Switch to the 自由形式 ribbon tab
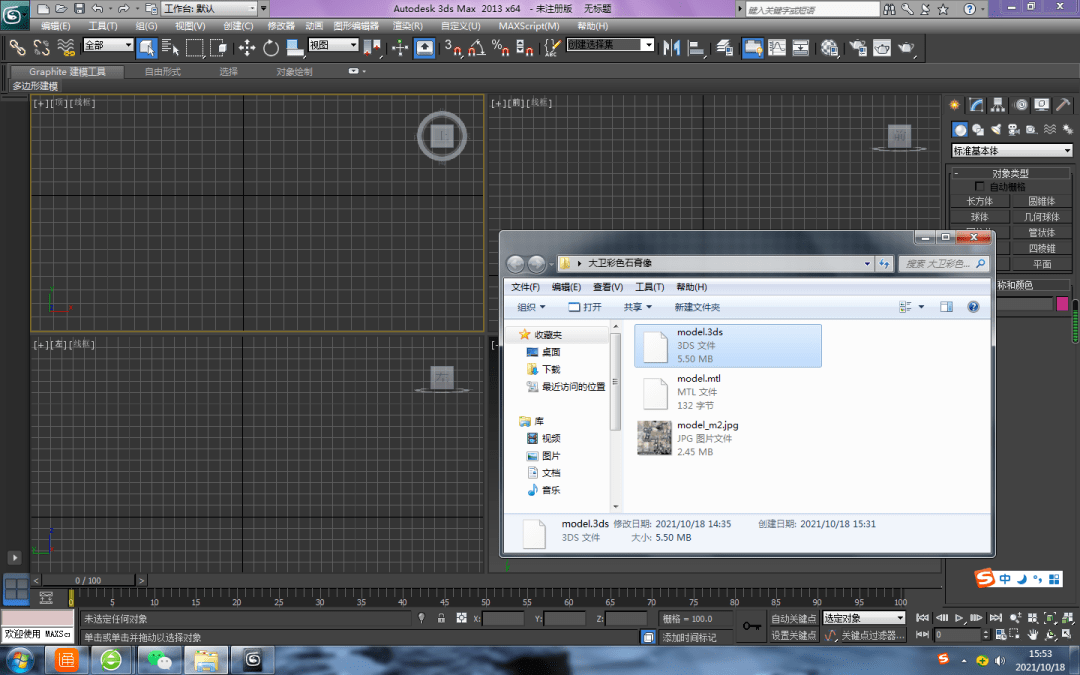Screen dimensions: 1080x675 [x=163, y=72]
